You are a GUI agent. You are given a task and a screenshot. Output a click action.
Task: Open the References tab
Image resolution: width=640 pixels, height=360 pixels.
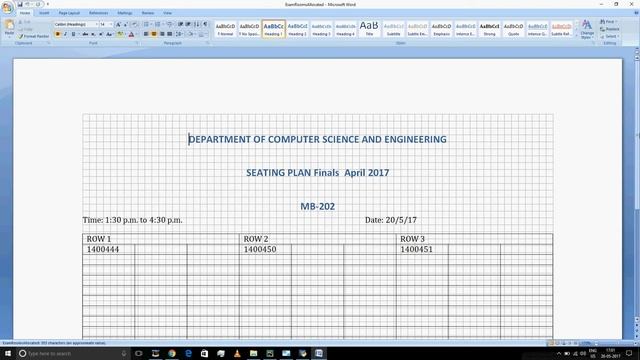(99, 13)
